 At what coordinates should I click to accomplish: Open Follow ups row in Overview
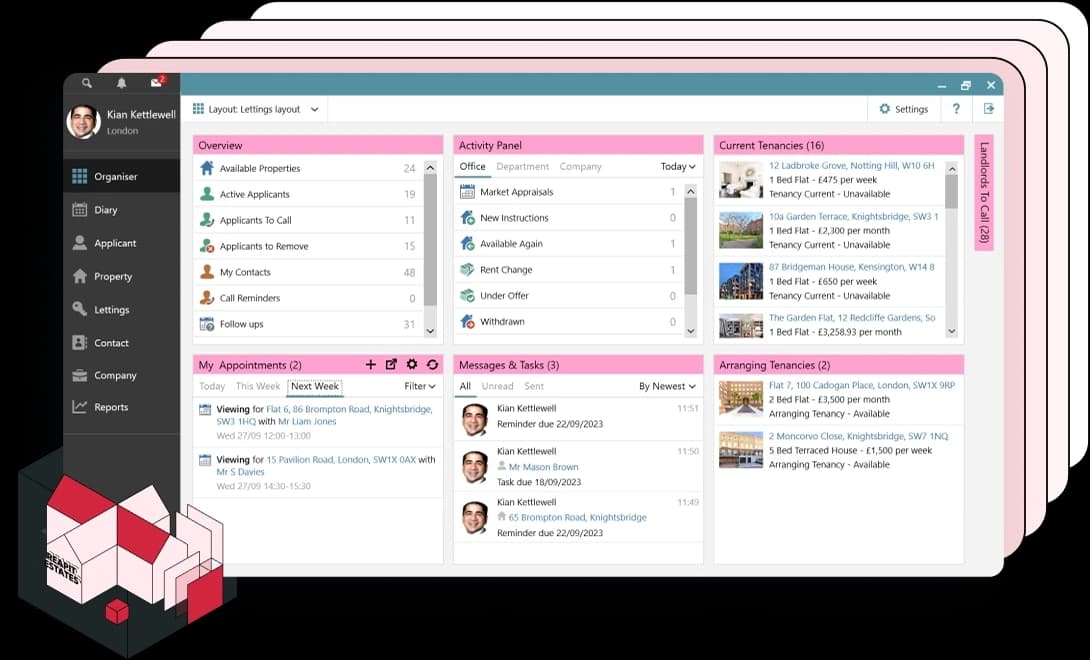pyautogui.click(x=308, y=324)
